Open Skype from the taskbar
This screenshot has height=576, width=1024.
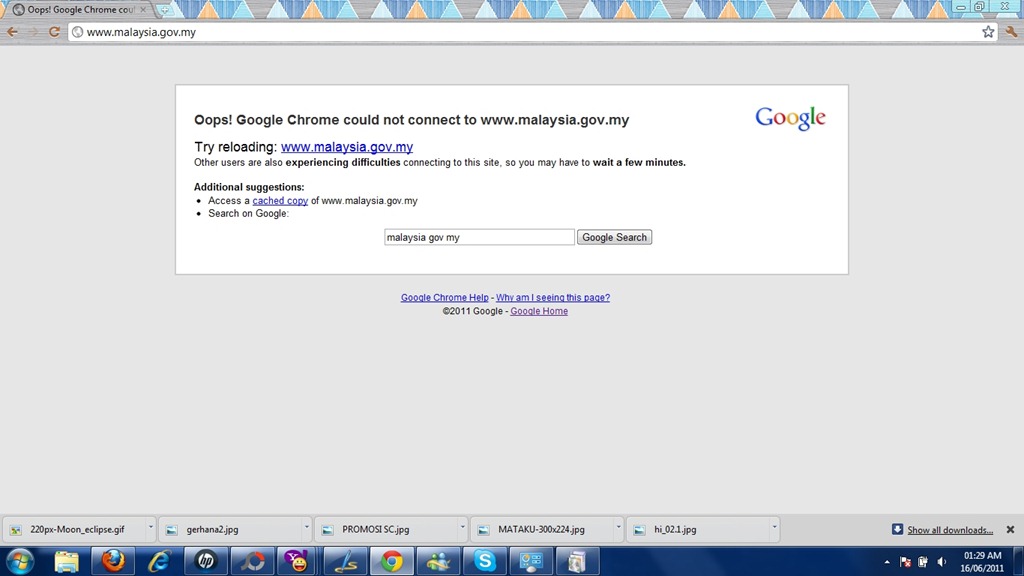[x=485, y=562]
